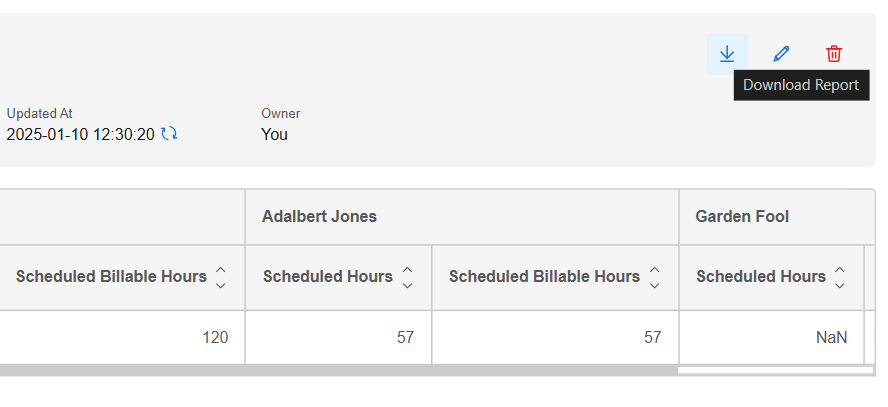888x407 pixels.
Task: Refresh the Updated At timestamp
Action: tap(169, 134)
